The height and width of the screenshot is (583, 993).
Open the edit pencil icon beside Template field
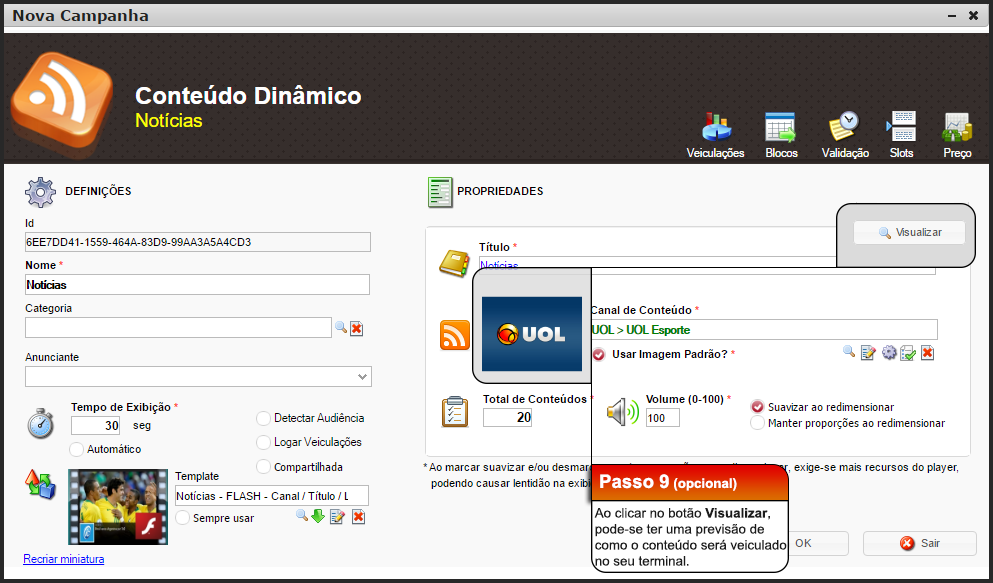point(338,517)
